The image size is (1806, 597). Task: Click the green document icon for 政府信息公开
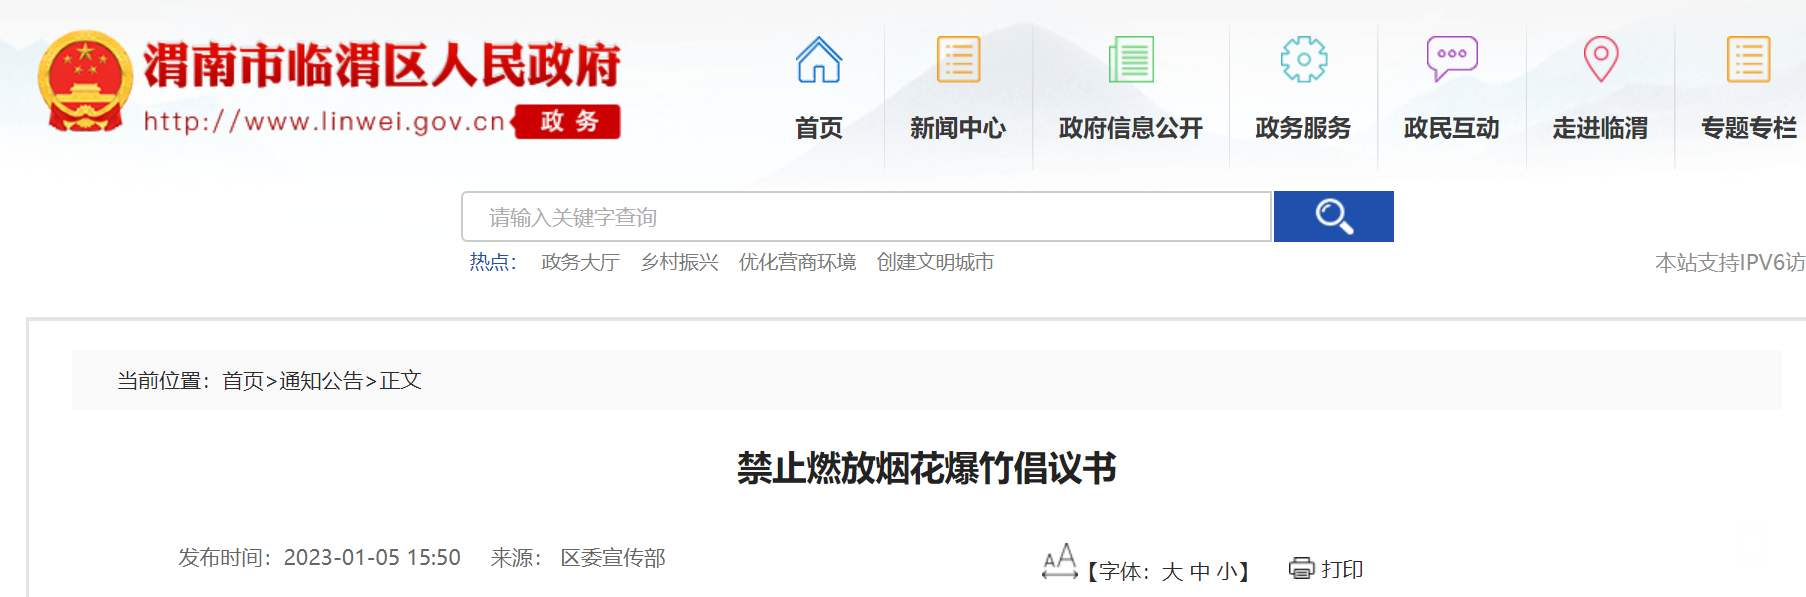pyautogui.click(x=1130, y=60)
